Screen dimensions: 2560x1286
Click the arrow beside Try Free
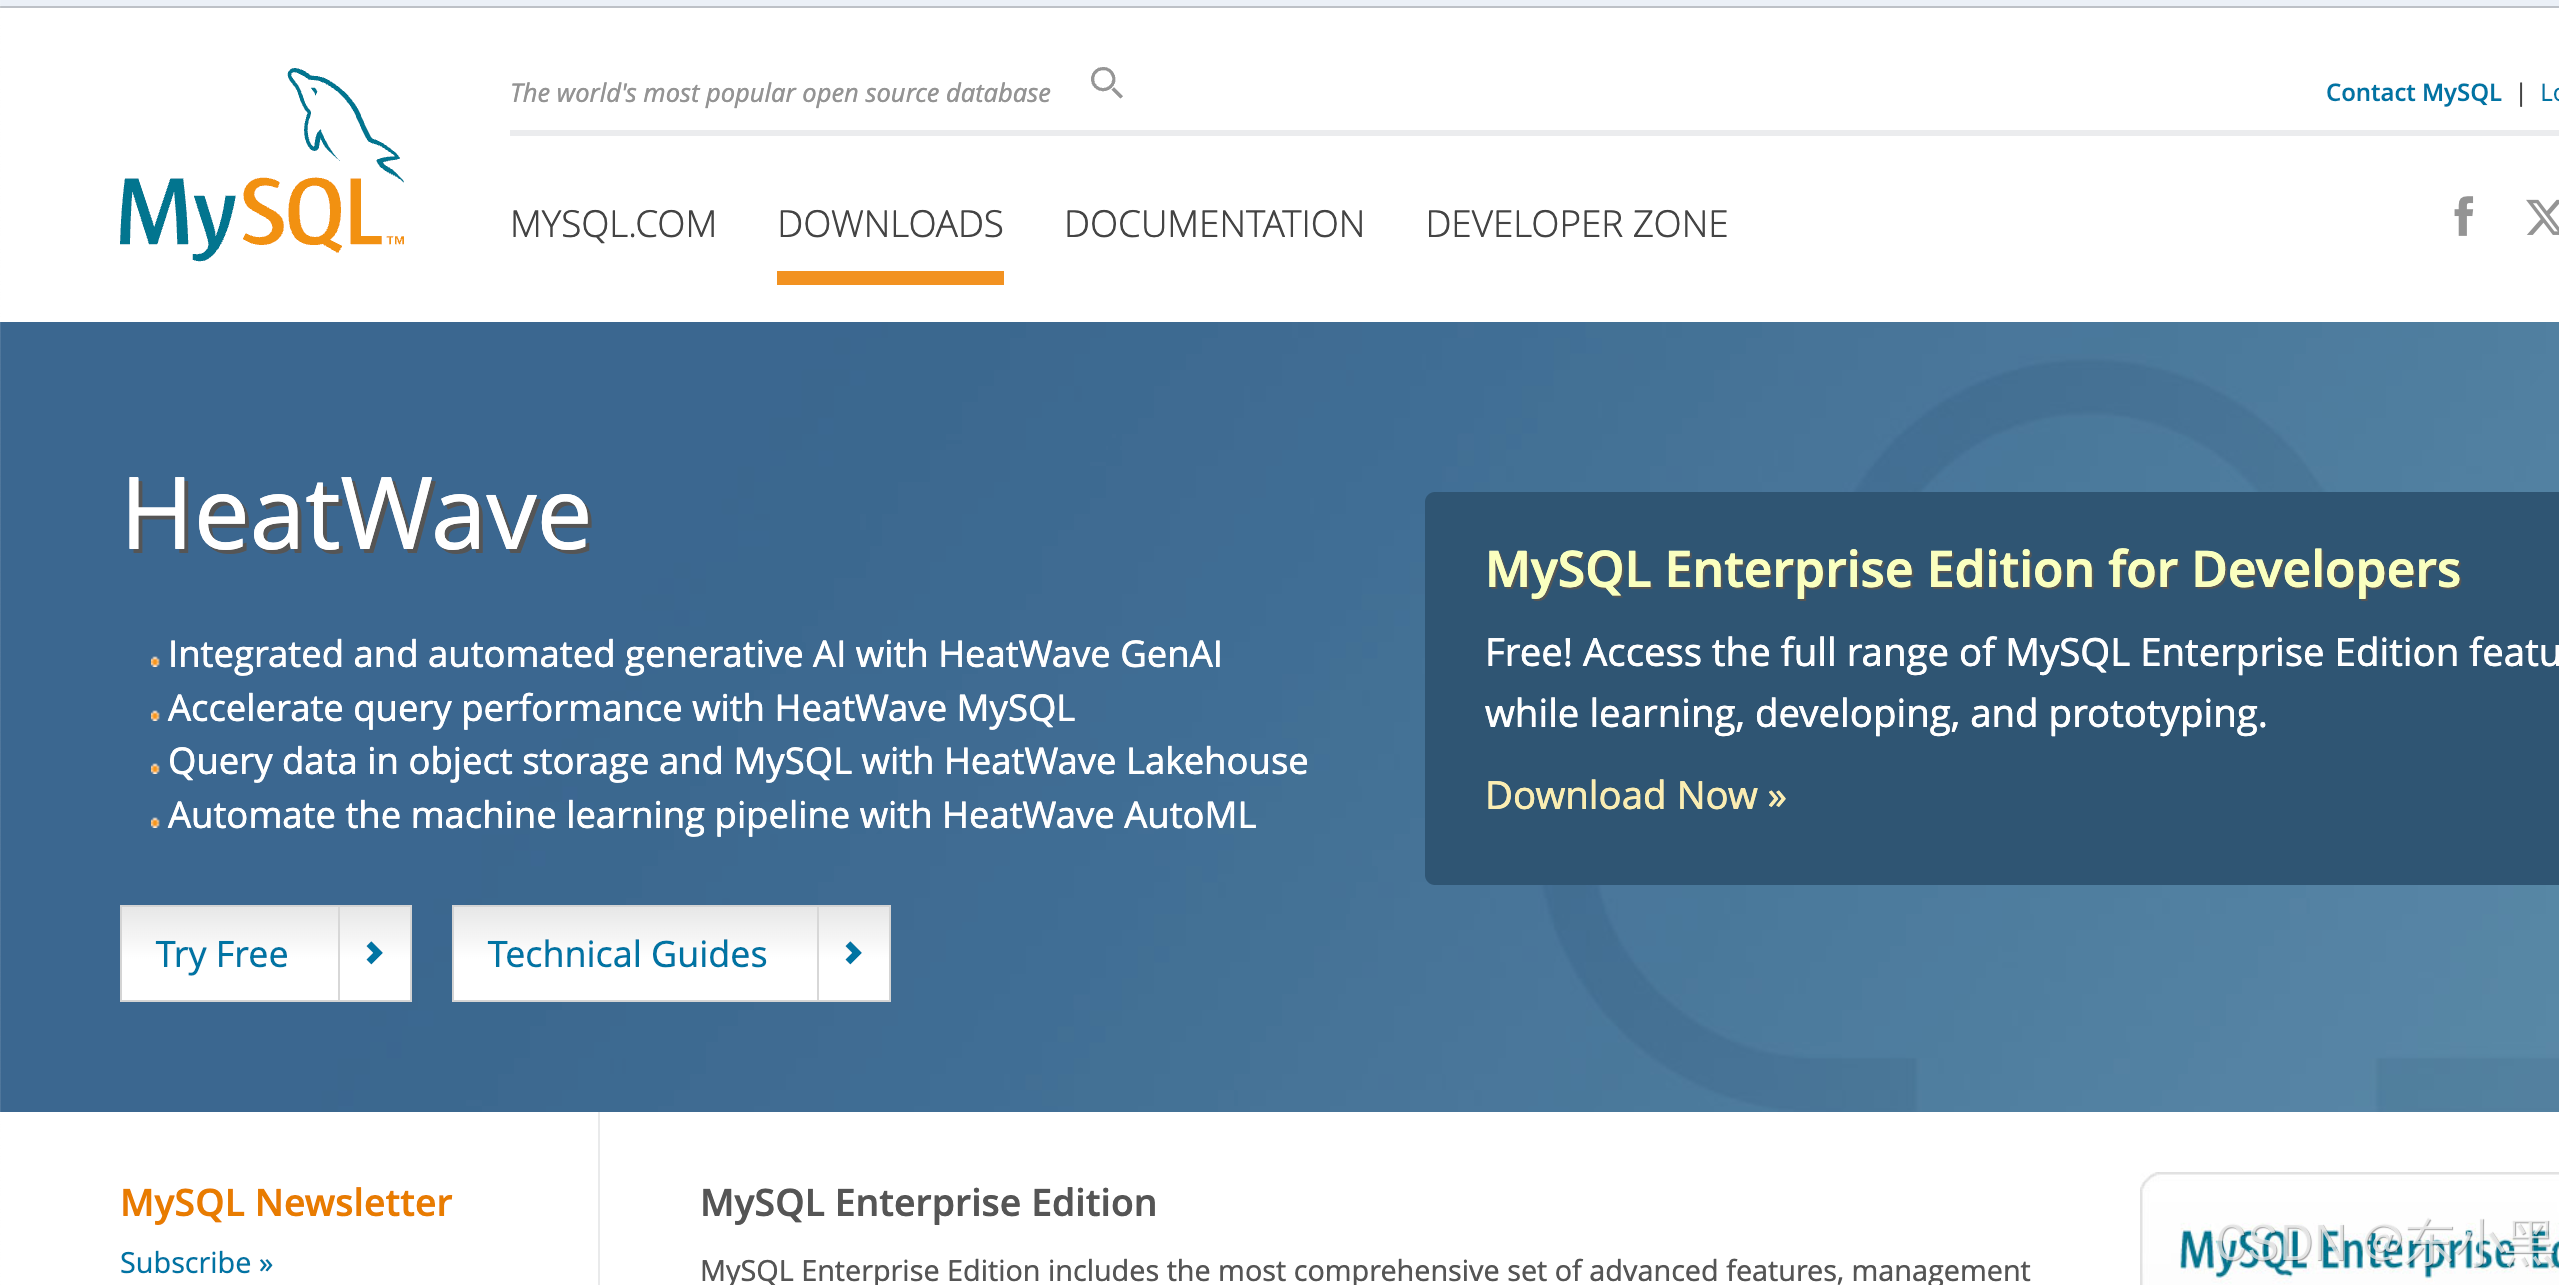coord(375,953)
